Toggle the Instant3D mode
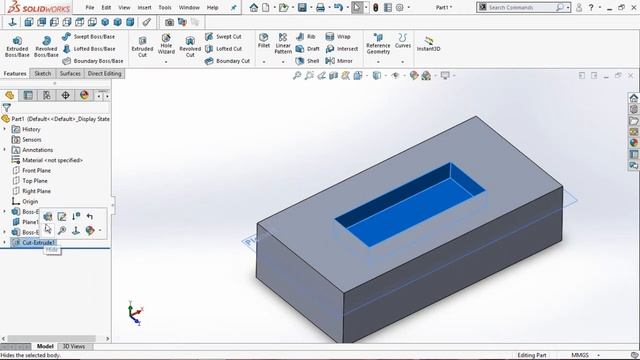The image size is (640, 360). (429, 44)
